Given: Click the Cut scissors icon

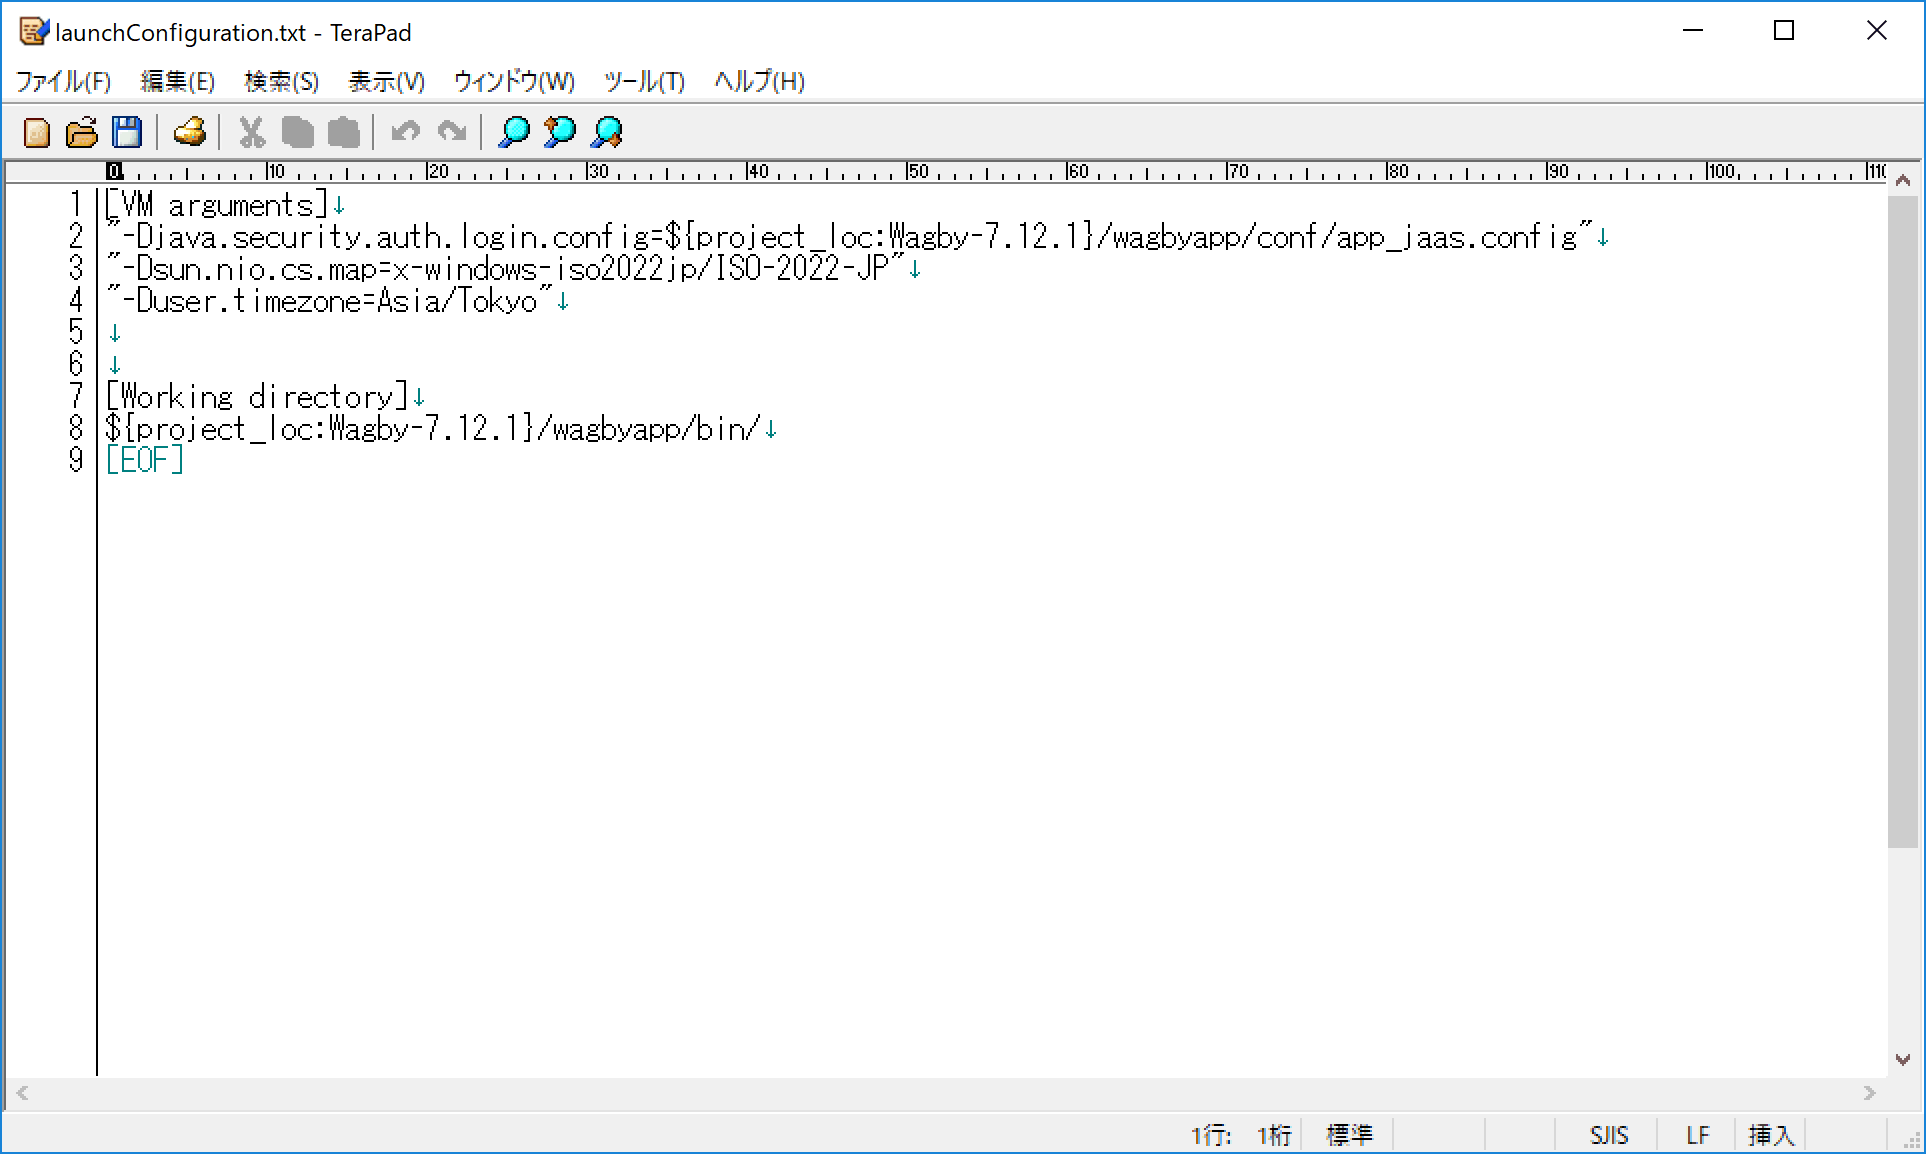Looking at the screenshot, I should click(251, 132).
